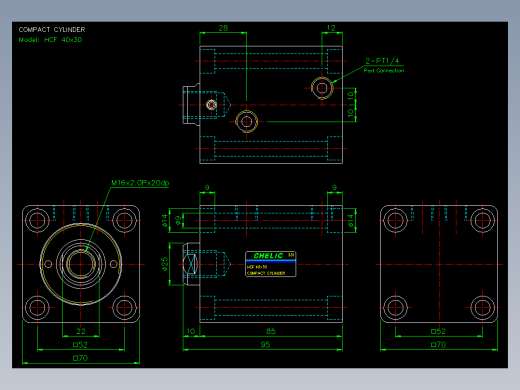The image size is (520, 390).
Task: Click the 12 dimension in top view
Action: tap(331, 28)
